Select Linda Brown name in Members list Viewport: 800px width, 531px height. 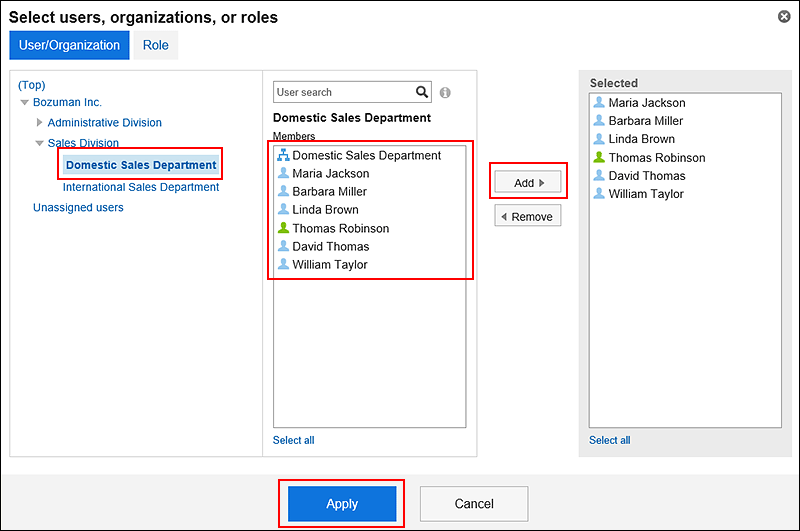pyautogui.click(x=326, y=210)
